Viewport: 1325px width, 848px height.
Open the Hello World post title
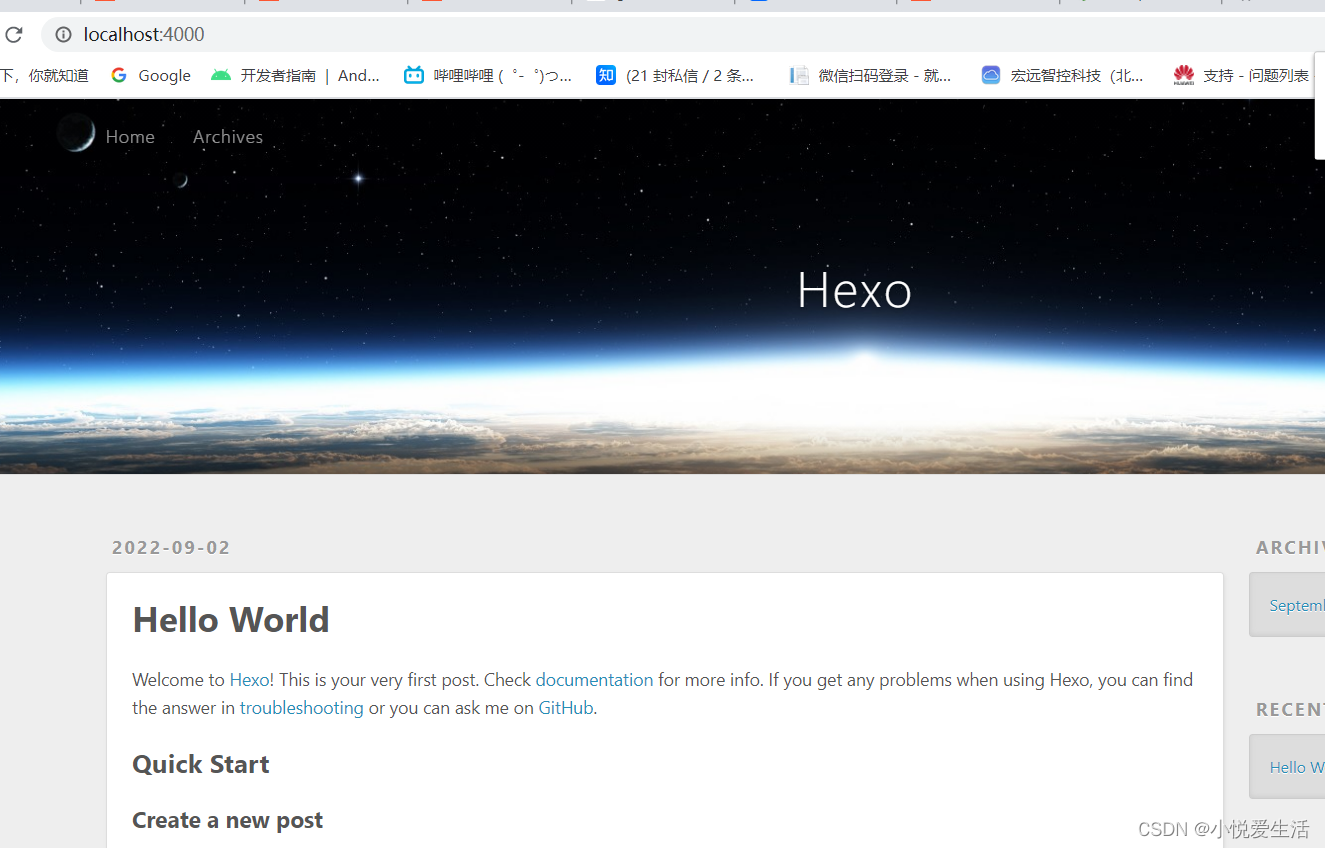pos(231,619)
